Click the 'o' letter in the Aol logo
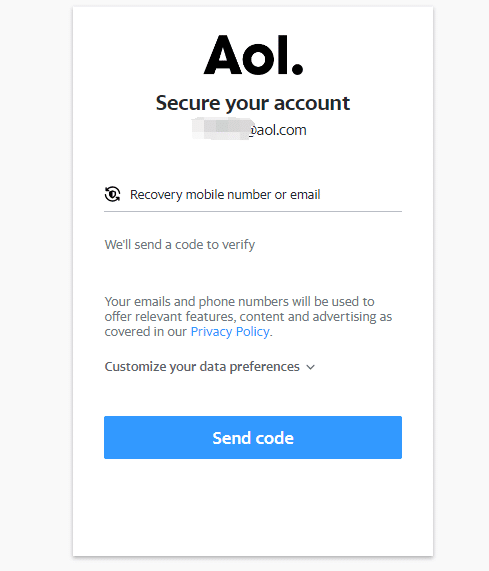The width and height of the screenshot is (489, 571). (x=258, y=59)
